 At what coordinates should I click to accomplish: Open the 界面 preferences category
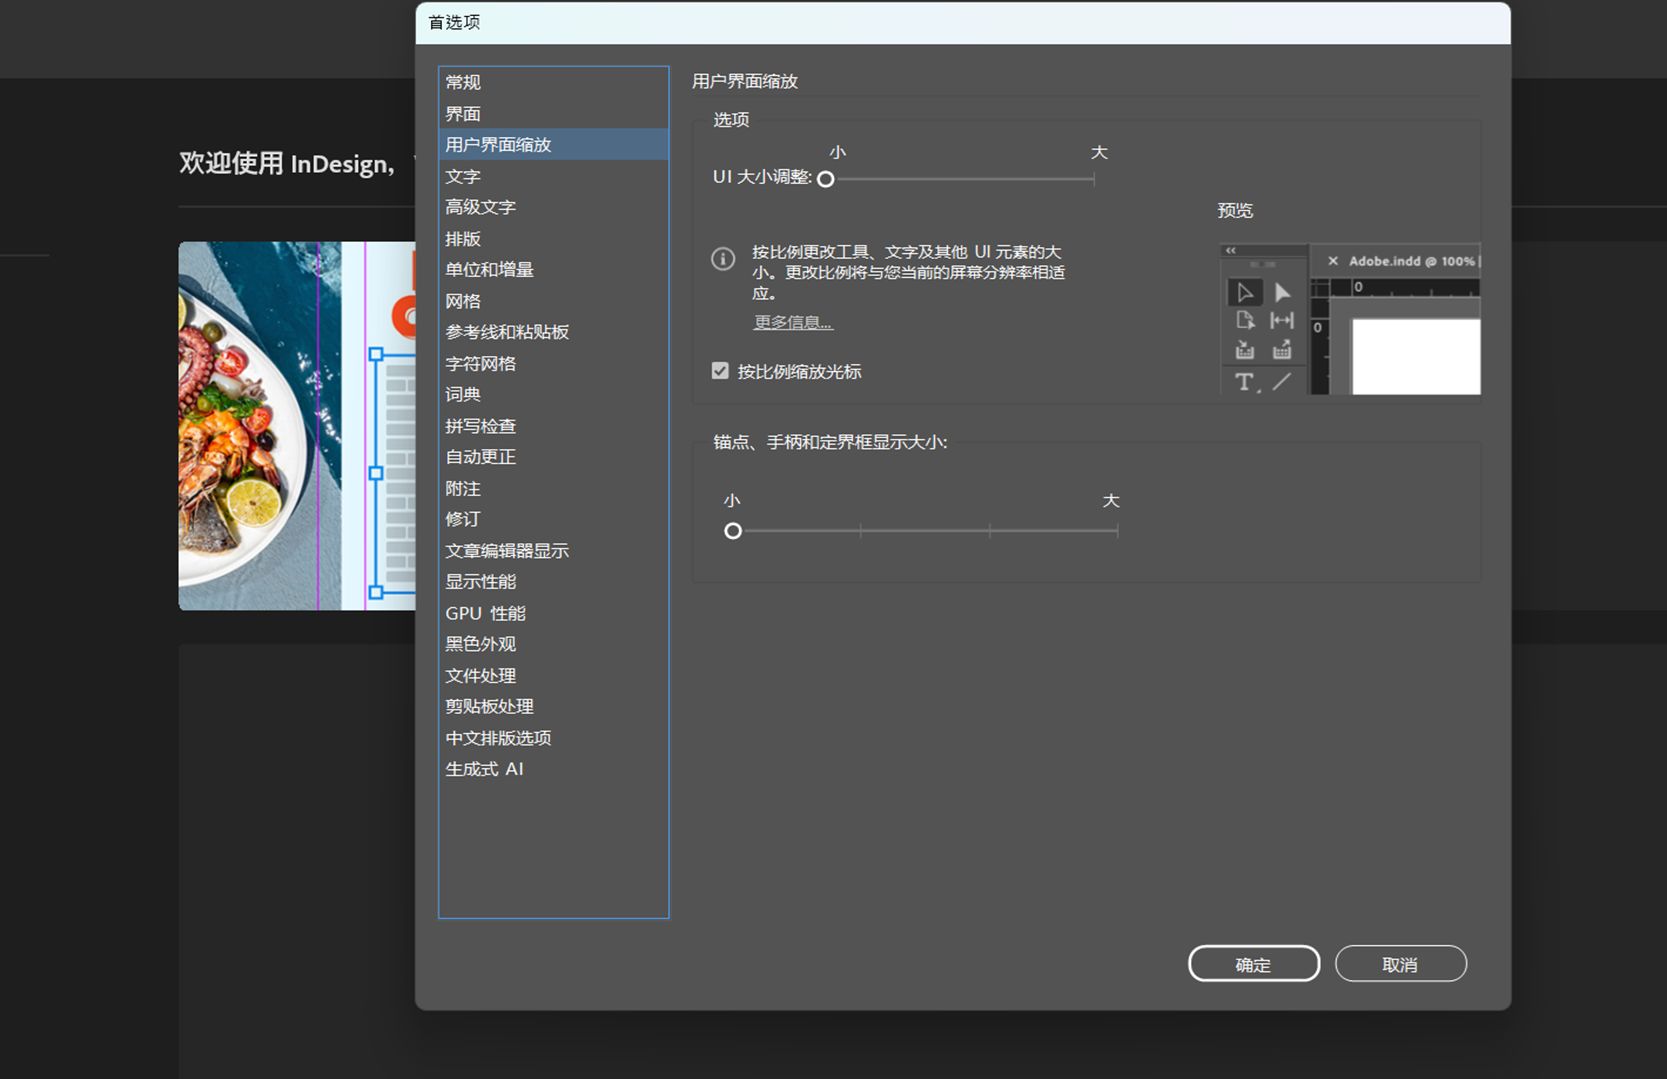click(x=553, y=114)
